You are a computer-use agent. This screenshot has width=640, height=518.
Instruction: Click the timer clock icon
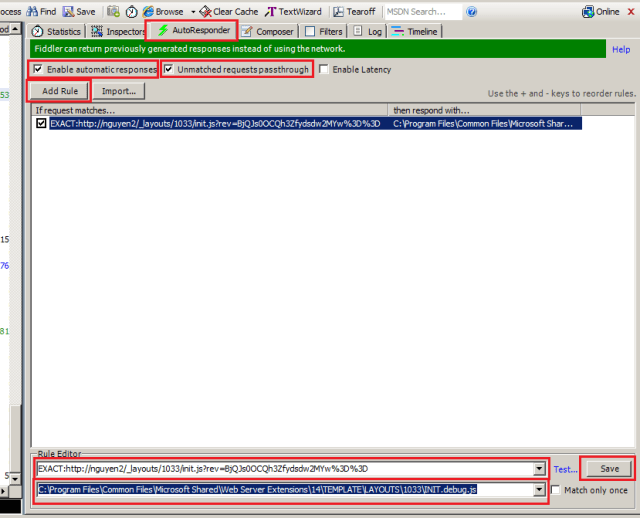coord(131,11)
